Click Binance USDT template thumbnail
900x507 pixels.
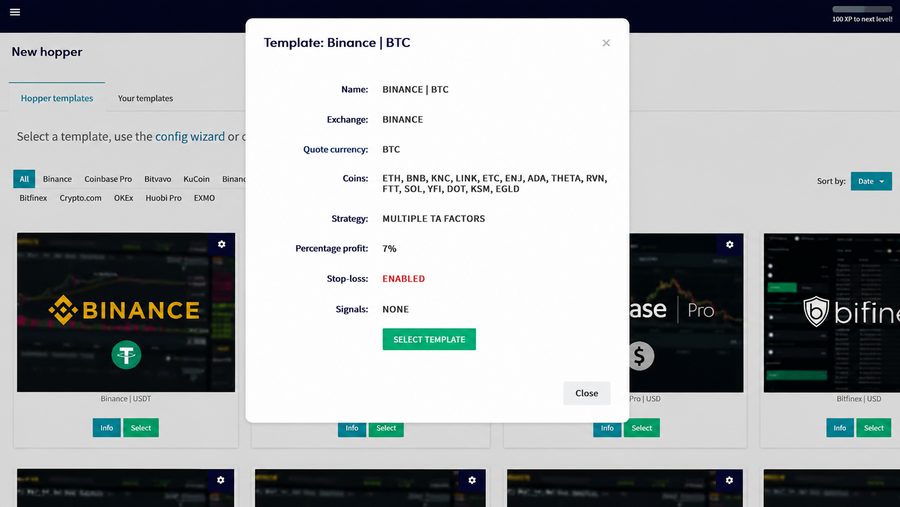126,312
